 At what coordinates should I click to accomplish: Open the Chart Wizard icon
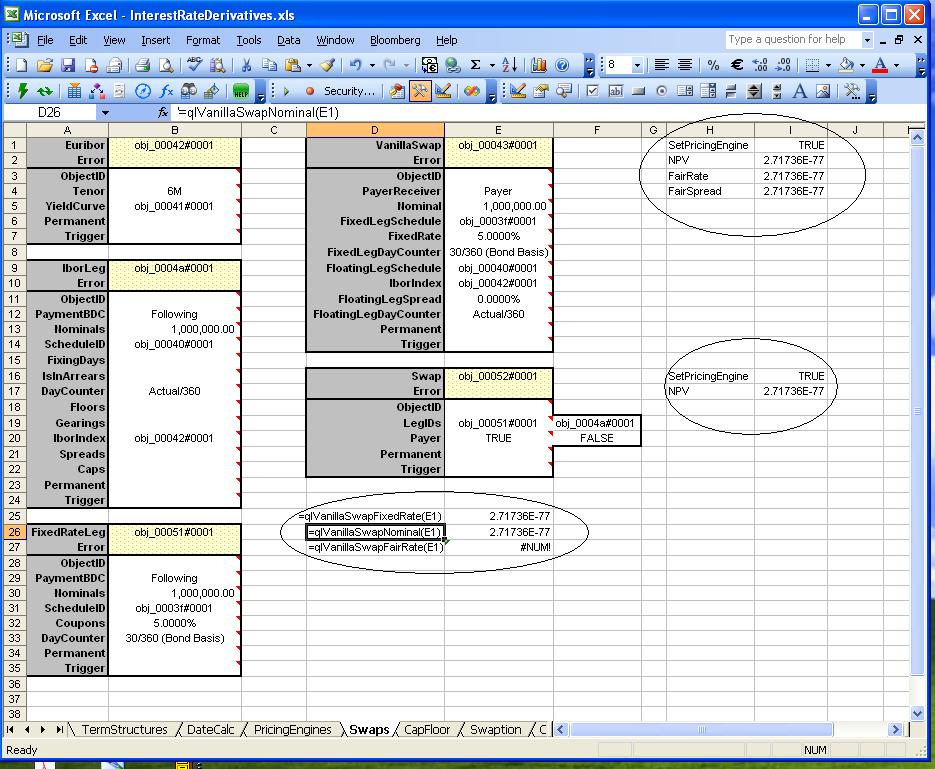click(539, 65)
